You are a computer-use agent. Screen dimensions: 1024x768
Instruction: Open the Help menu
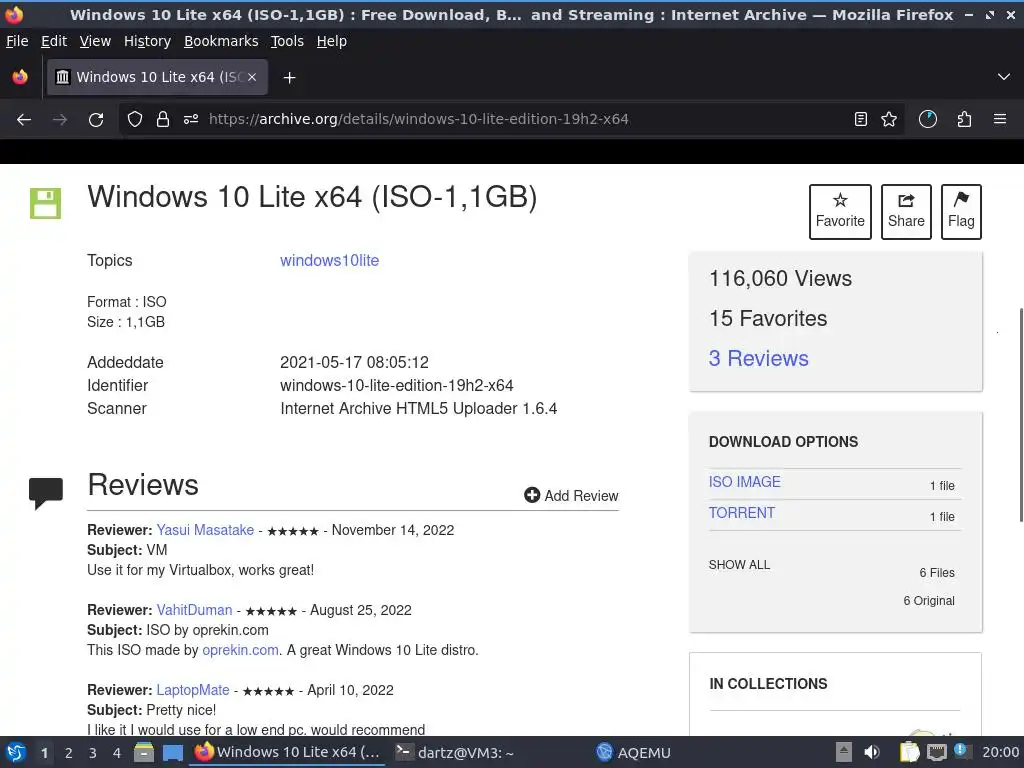click(331, 41)
